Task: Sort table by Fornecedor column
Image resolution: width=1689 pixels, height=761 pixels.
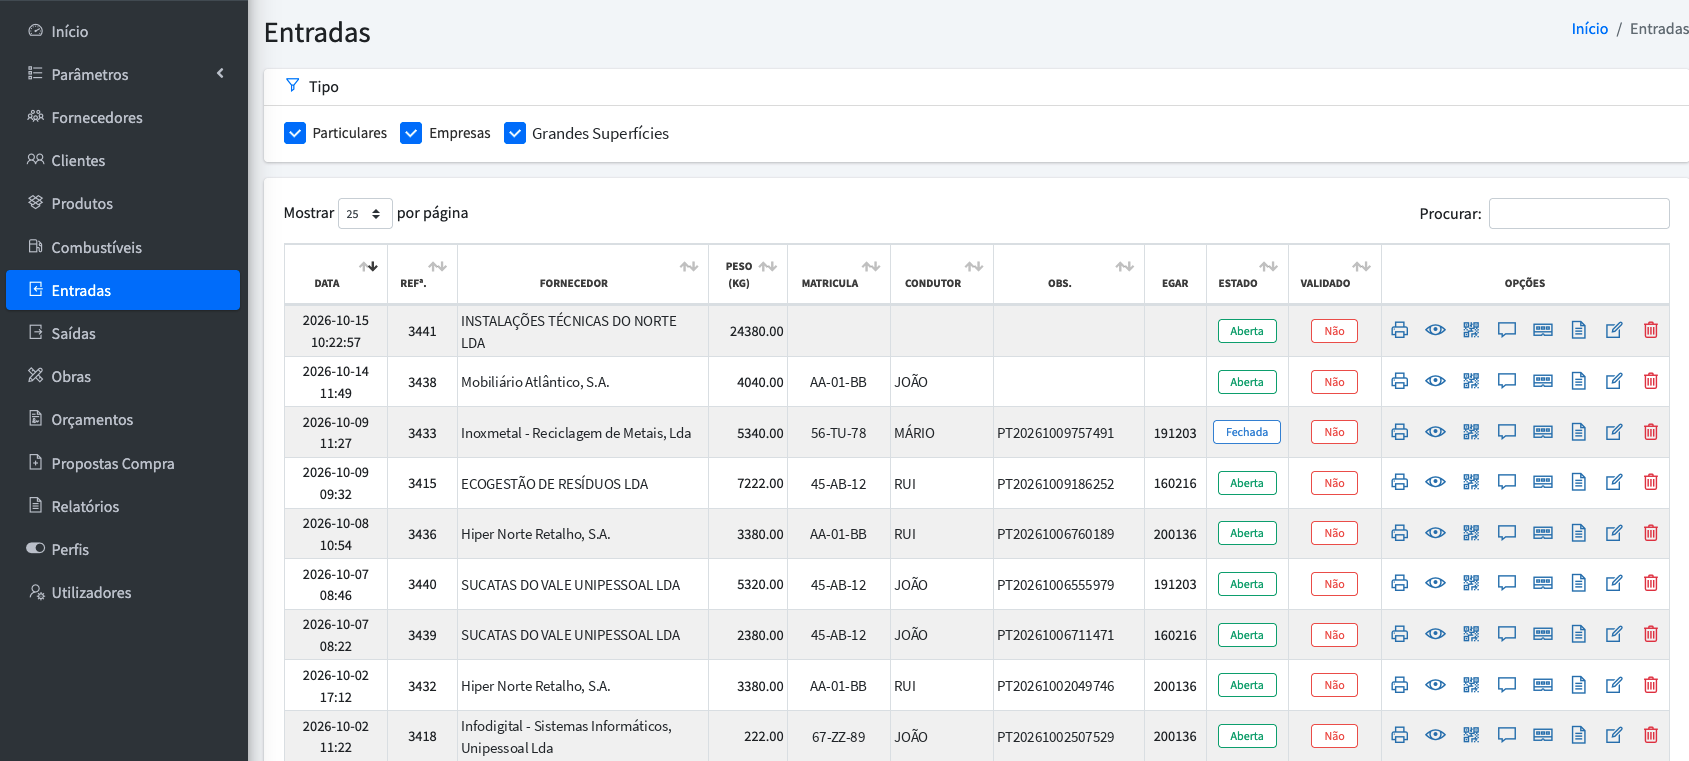Action: [583, 274]
